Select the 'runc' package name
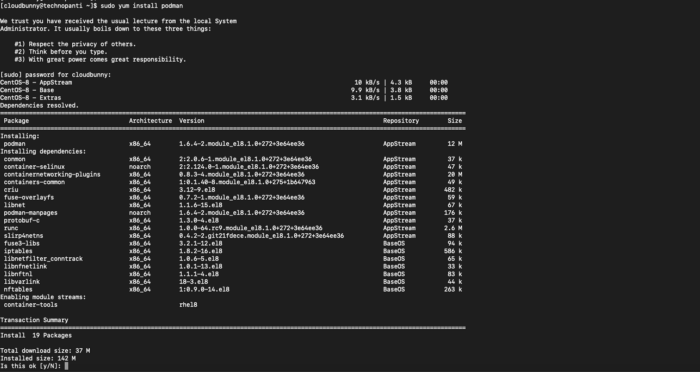 [x=11, y=228]
